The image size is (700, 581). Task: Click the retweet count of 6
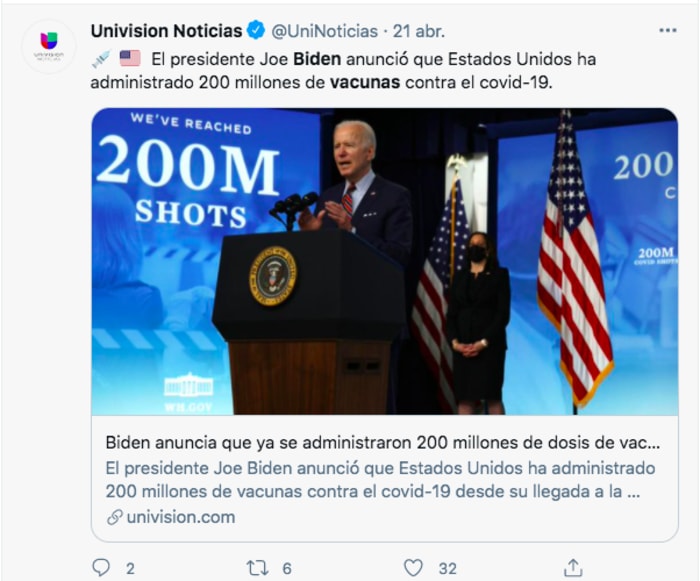(x=287, y=568)
